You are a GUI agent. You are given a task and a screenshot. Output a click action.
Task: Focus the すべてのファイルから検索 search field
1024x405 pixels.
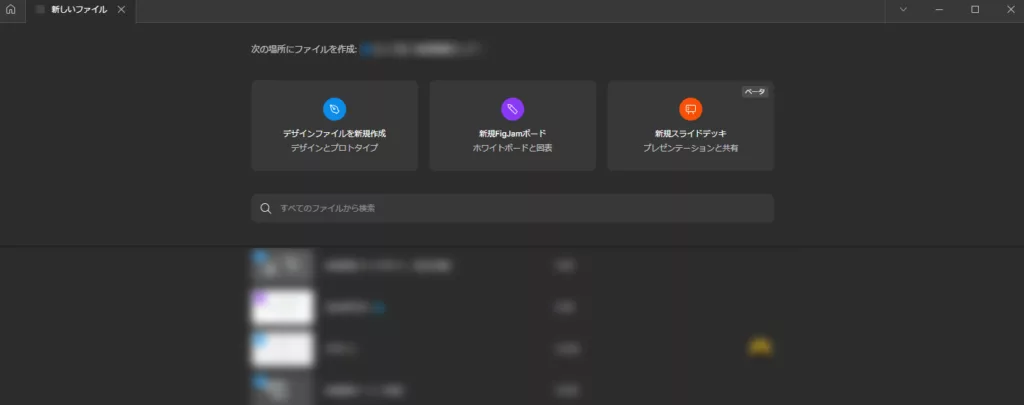tap(513, 208)
